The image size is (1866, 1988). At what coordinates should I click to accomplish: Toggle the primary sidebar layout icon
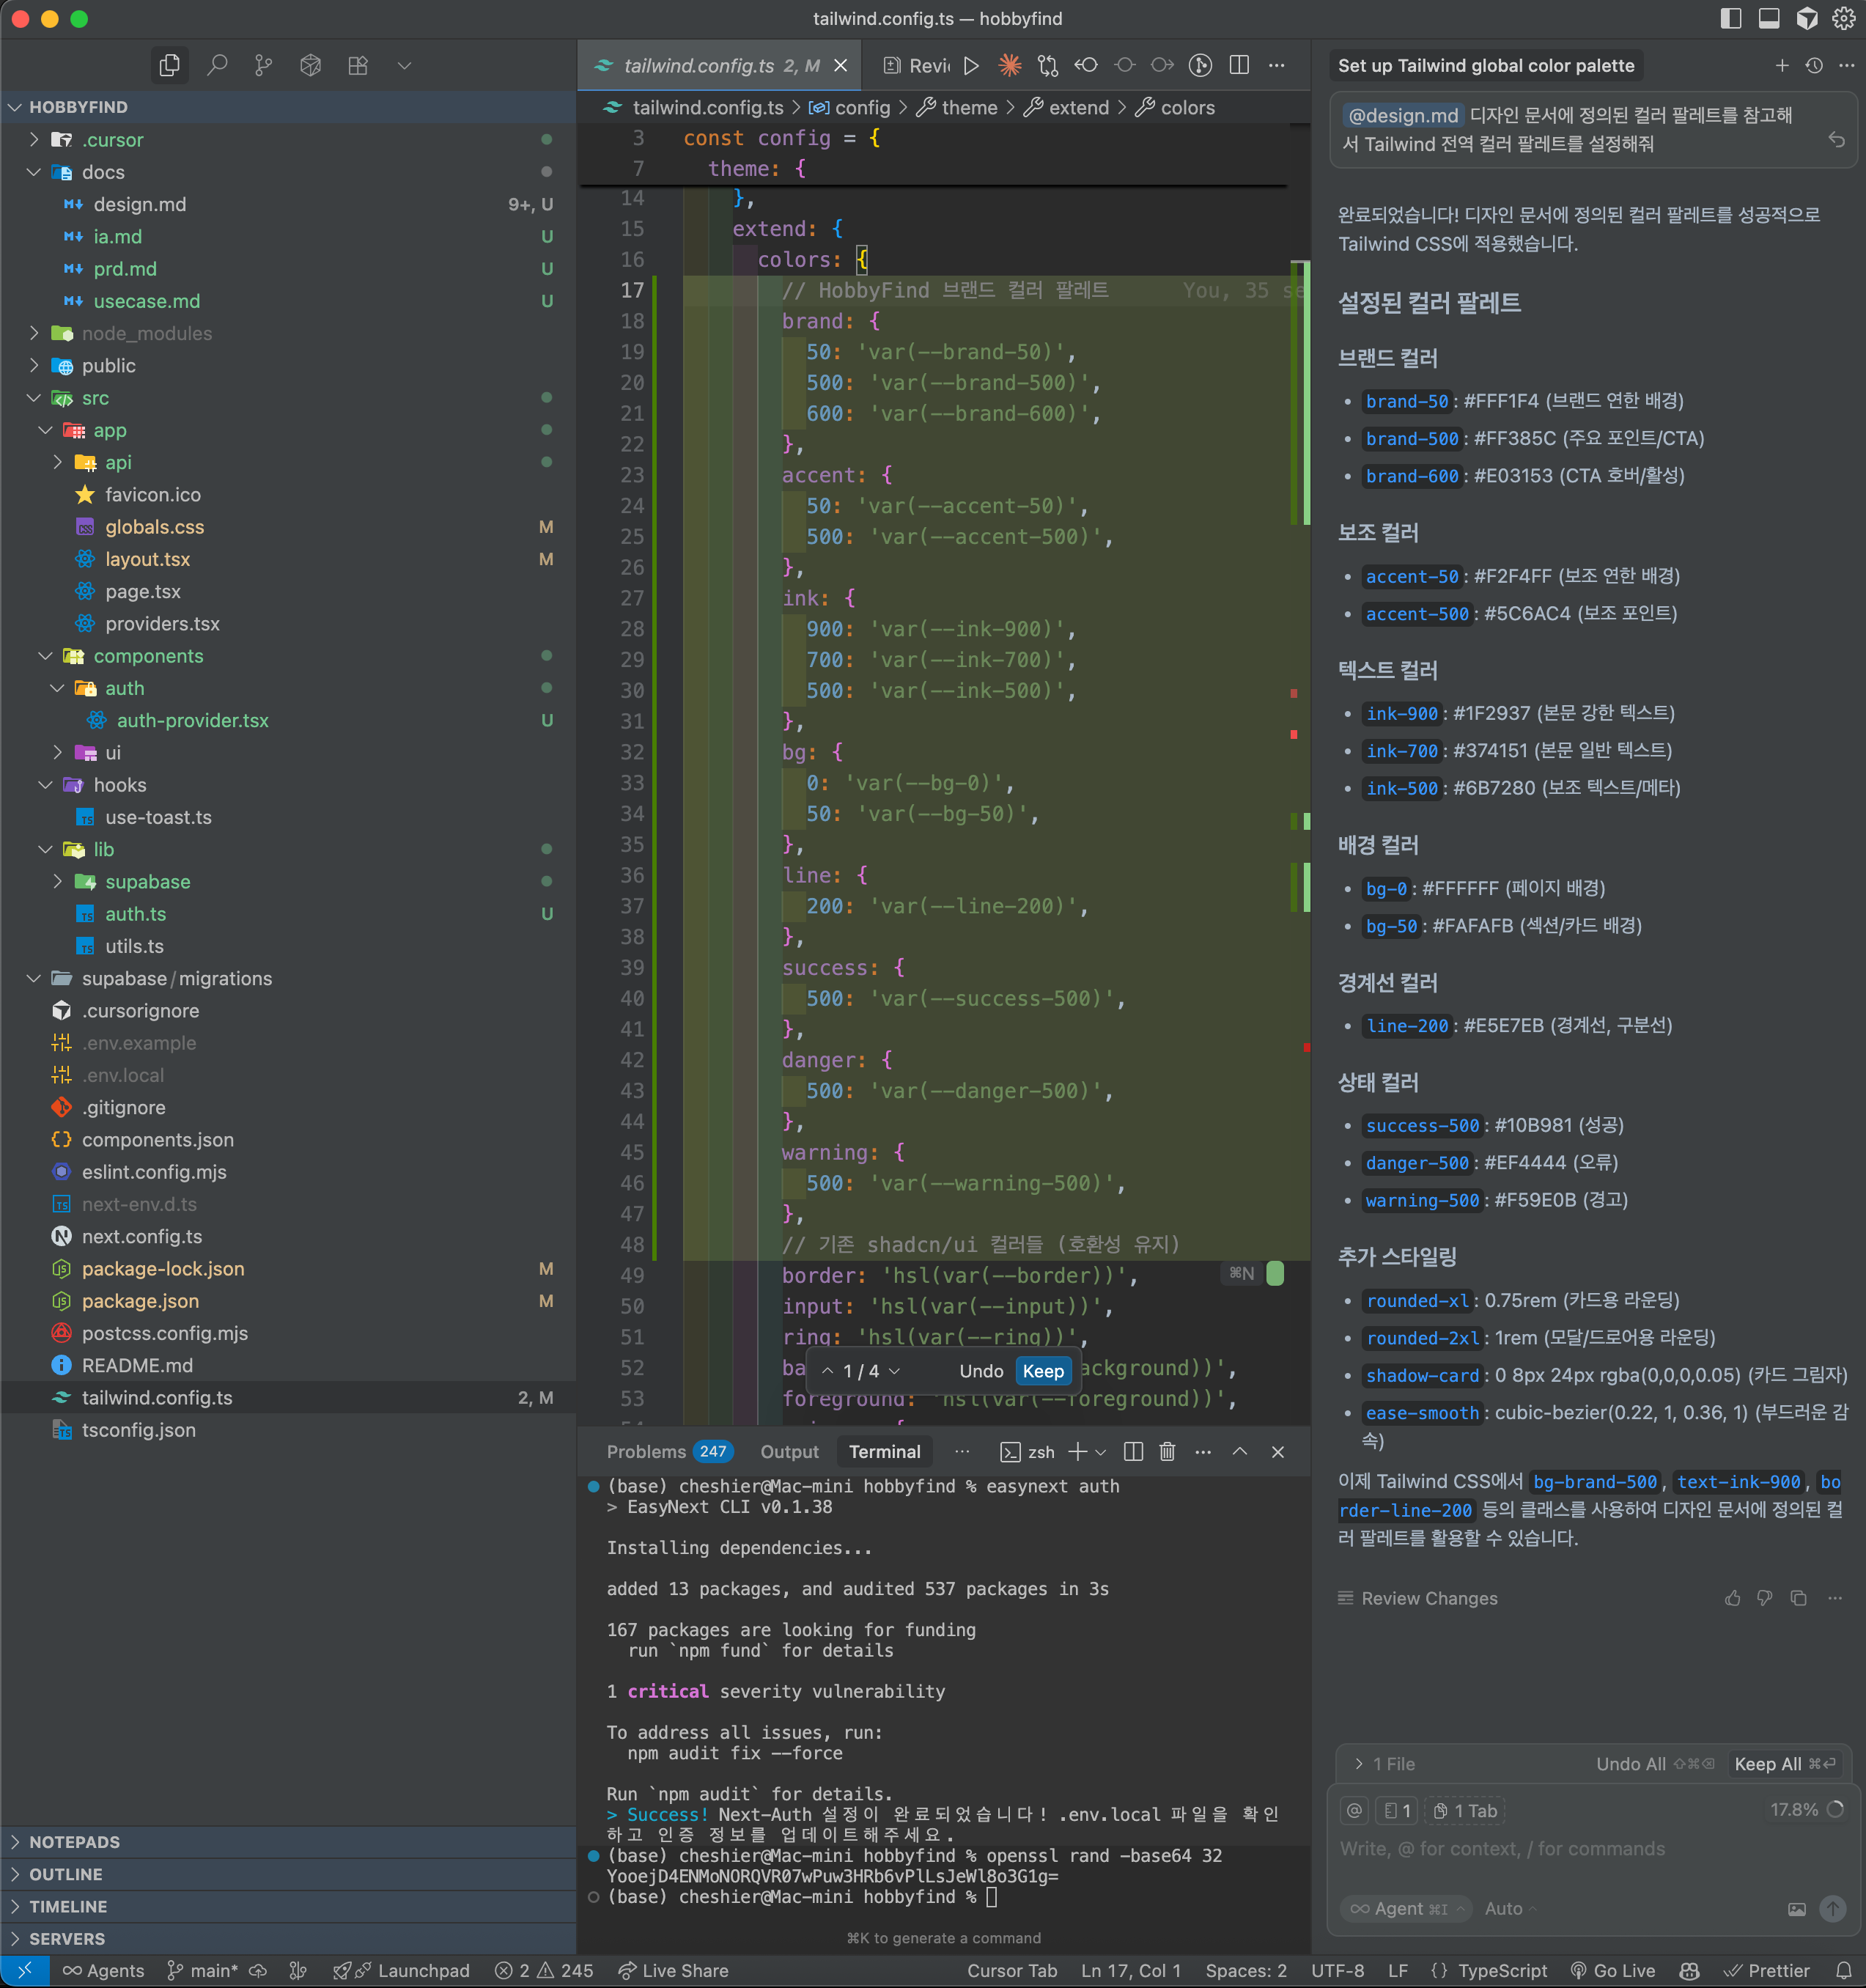click(x=1731, y=19)
